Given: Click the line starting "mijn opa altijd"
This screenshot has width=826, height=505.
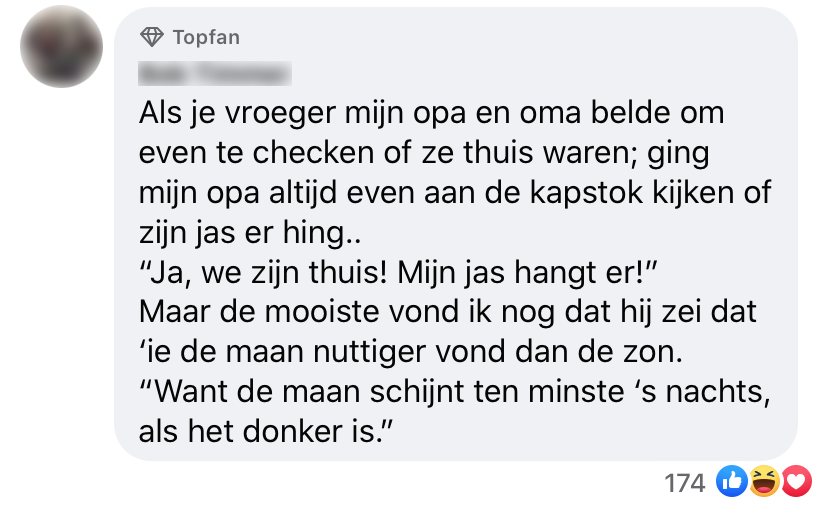Looking at the screenshot, I should pos(455,193).
